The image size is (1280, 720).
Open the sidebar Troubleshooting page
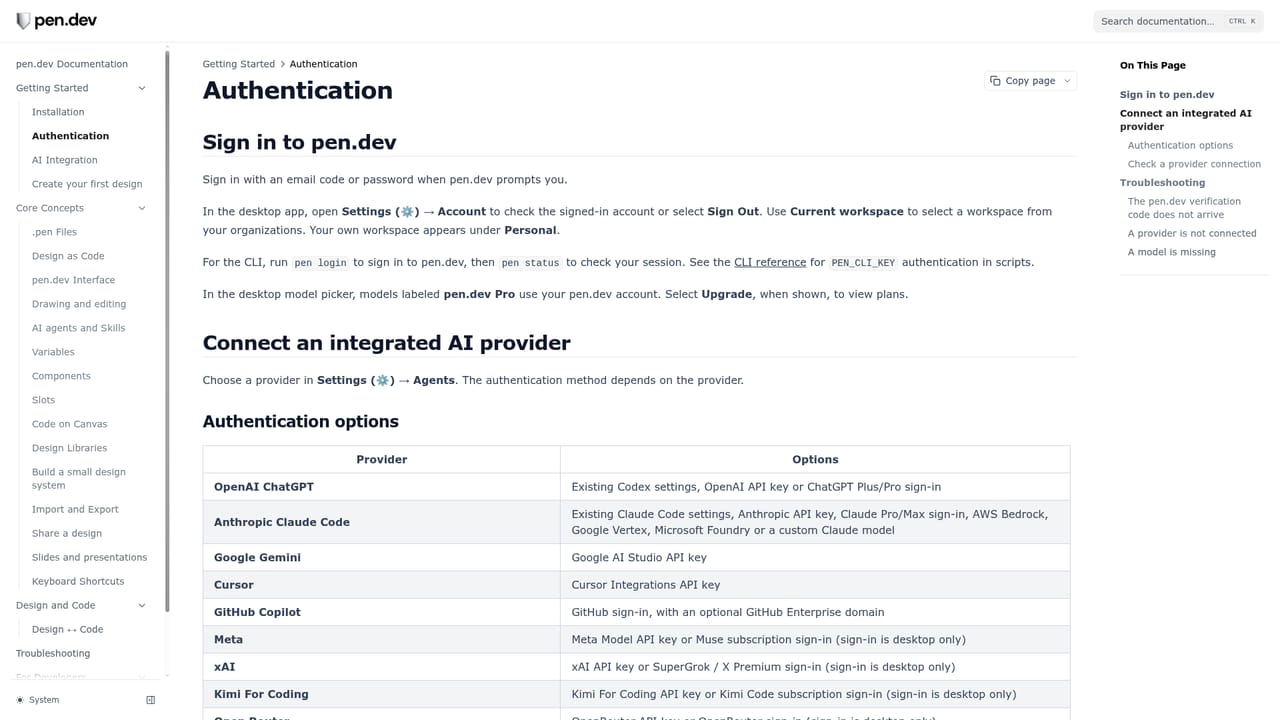(53, 653)
